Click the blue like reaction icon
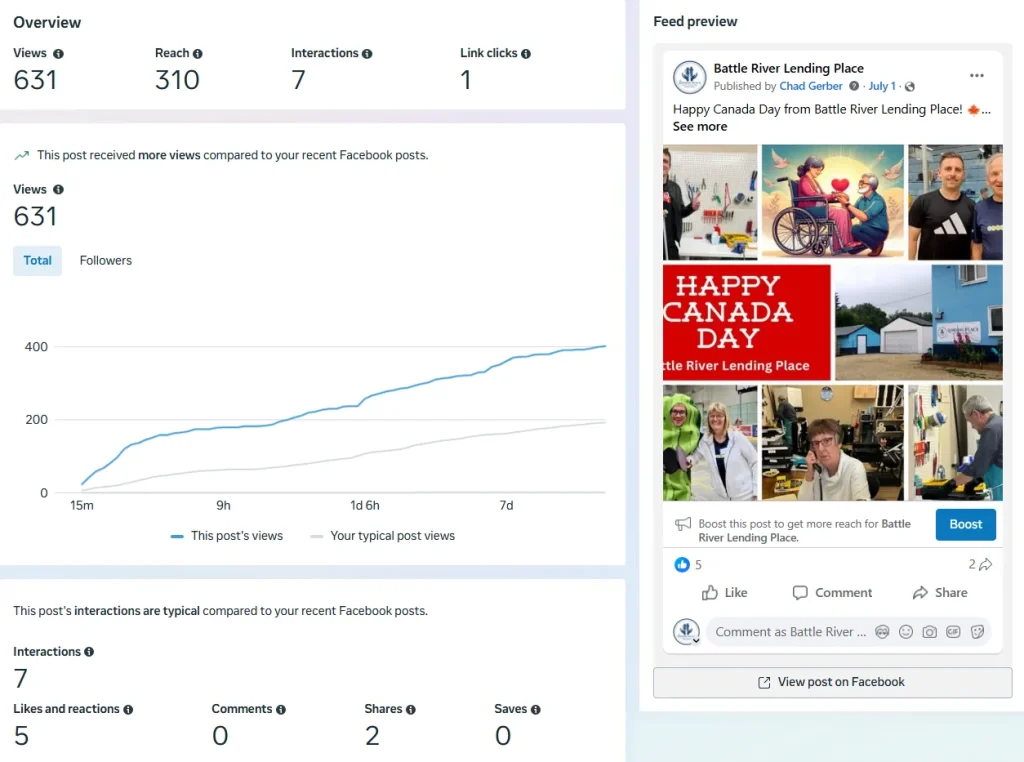 (x=682, y=565)
